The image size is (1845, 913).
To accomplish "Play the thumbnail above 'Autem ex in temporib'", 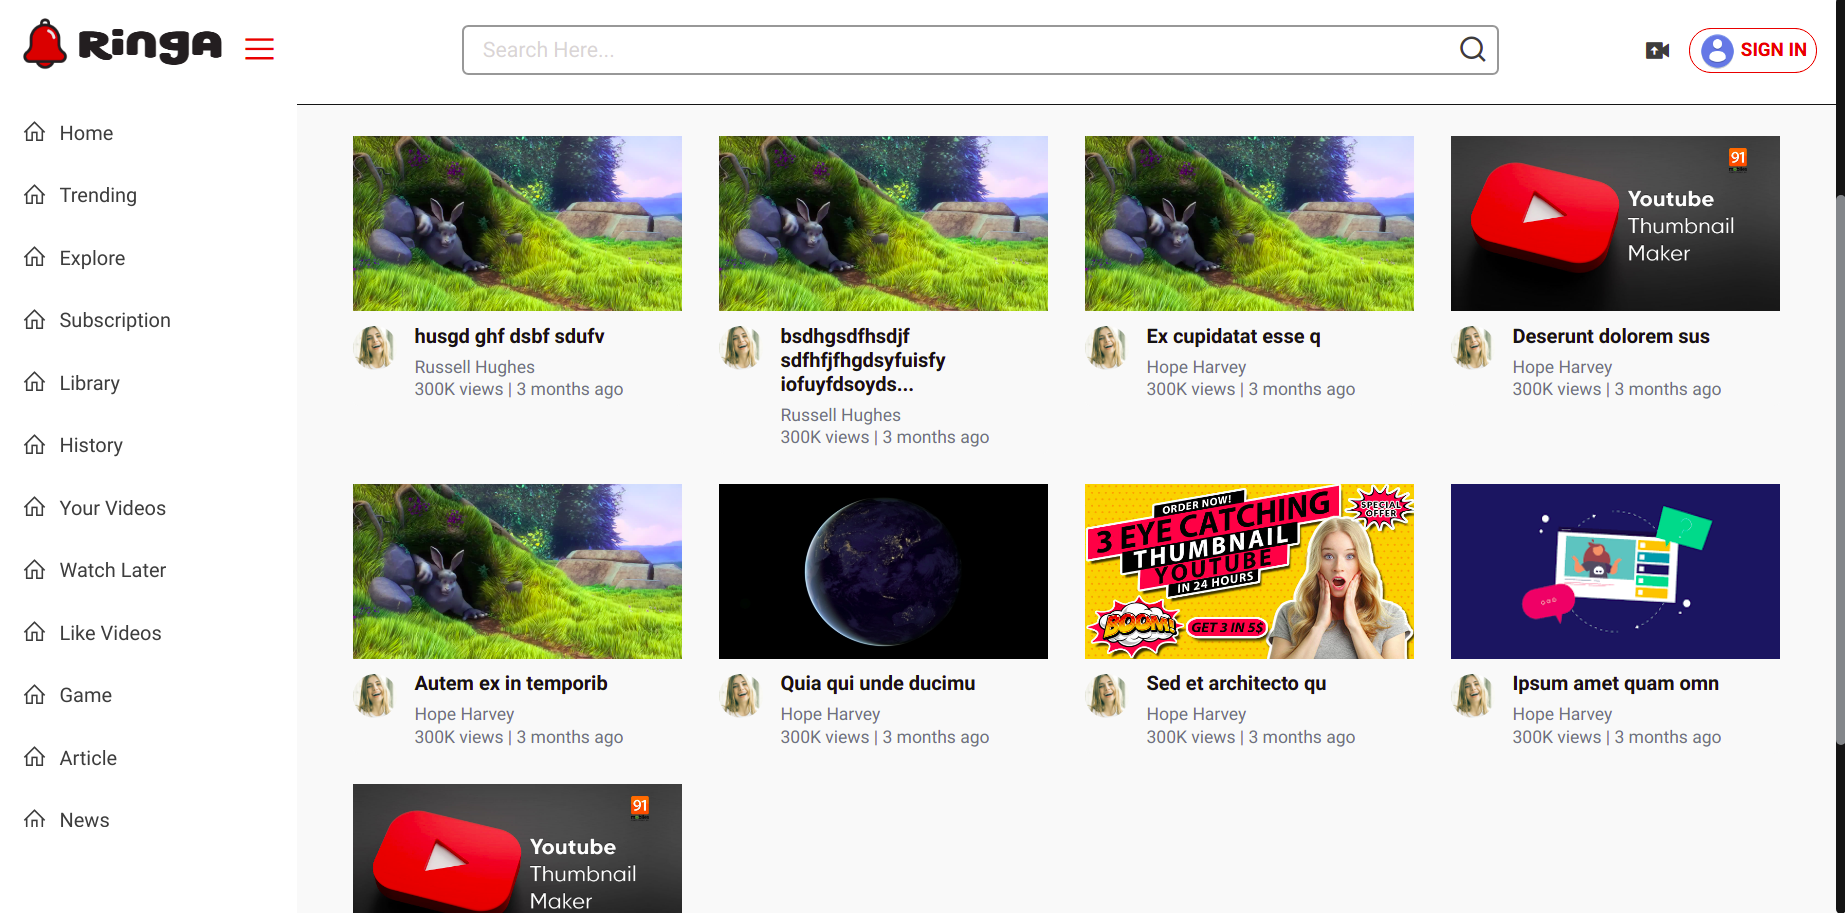I will (517, 571).
